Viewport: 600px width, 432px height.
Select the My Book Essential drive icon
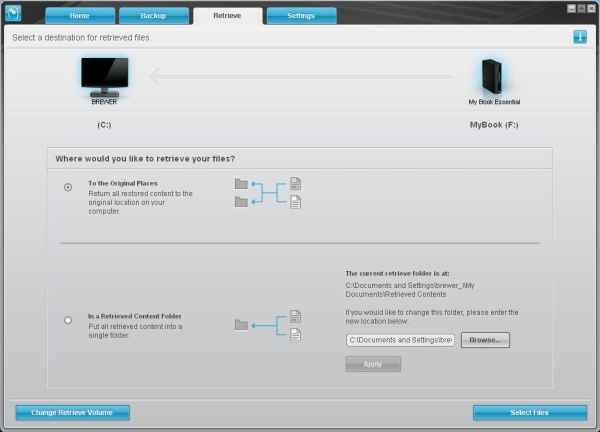492,76
